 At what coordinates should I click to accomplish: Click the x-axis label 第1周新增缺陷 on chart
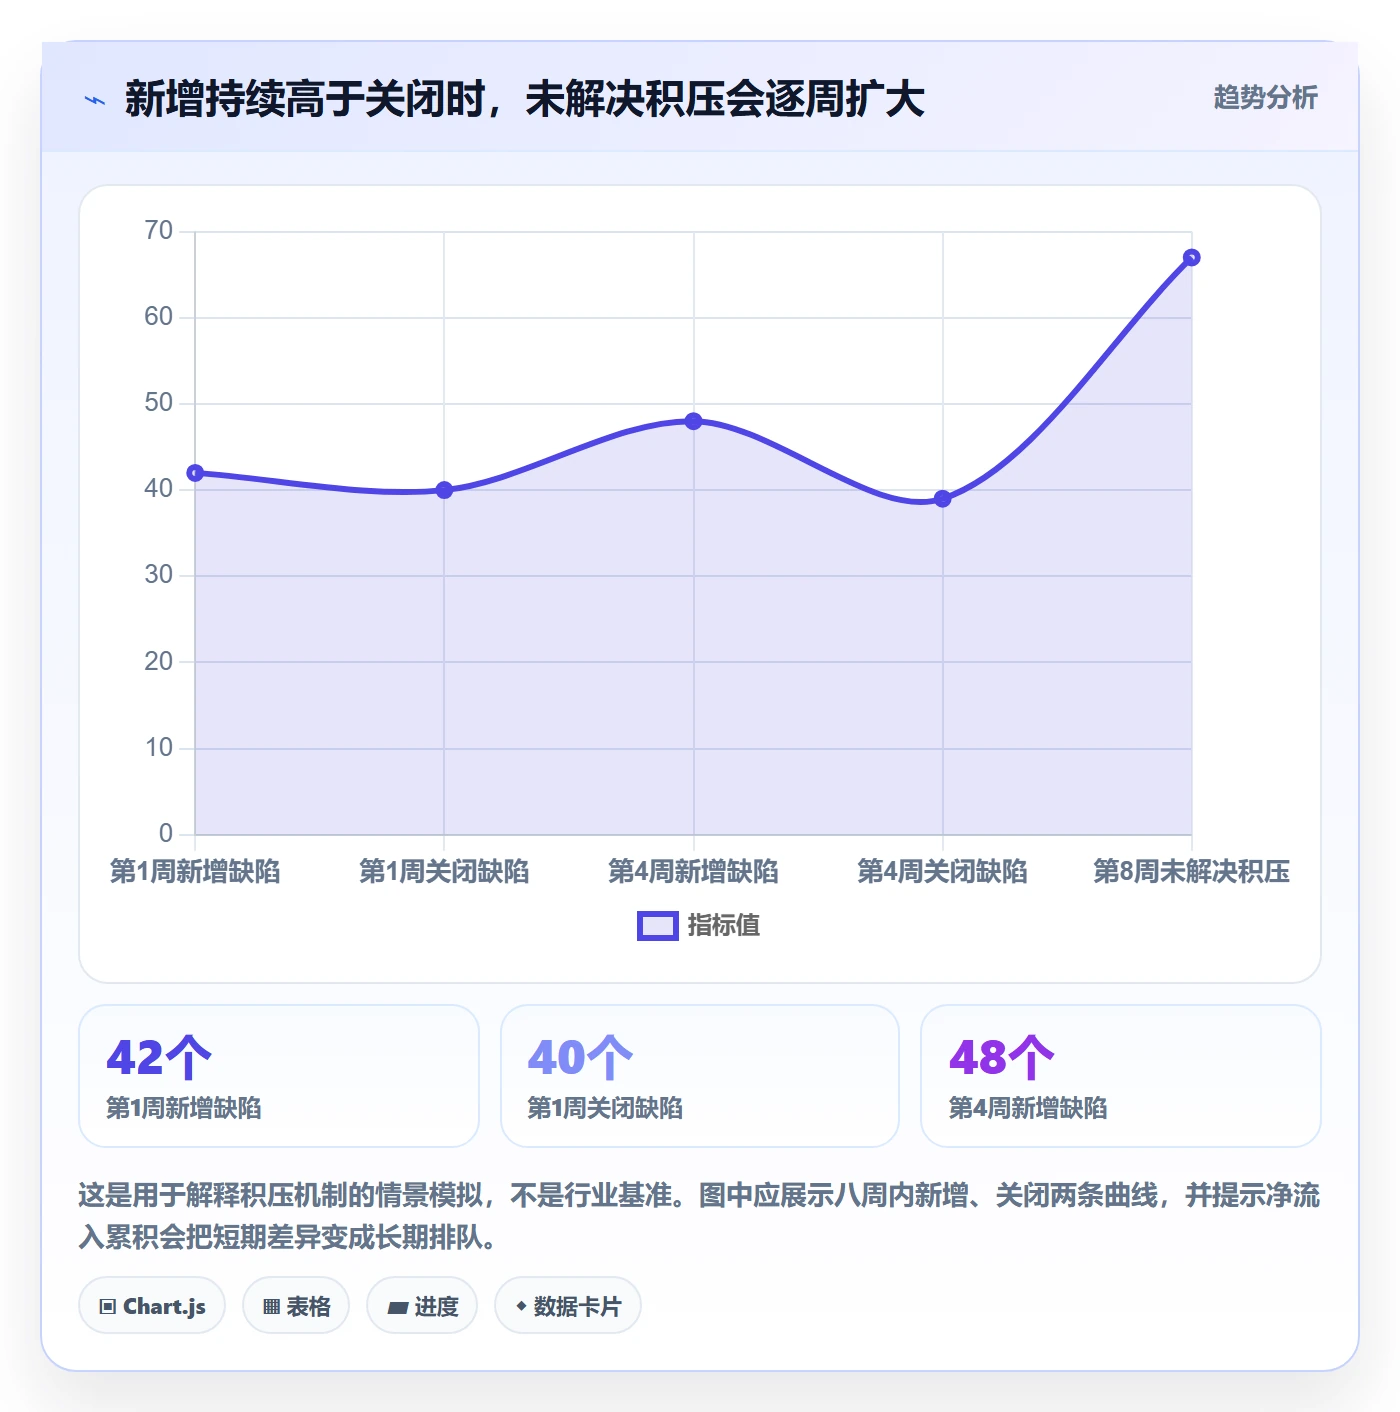[x=195, y=872]
